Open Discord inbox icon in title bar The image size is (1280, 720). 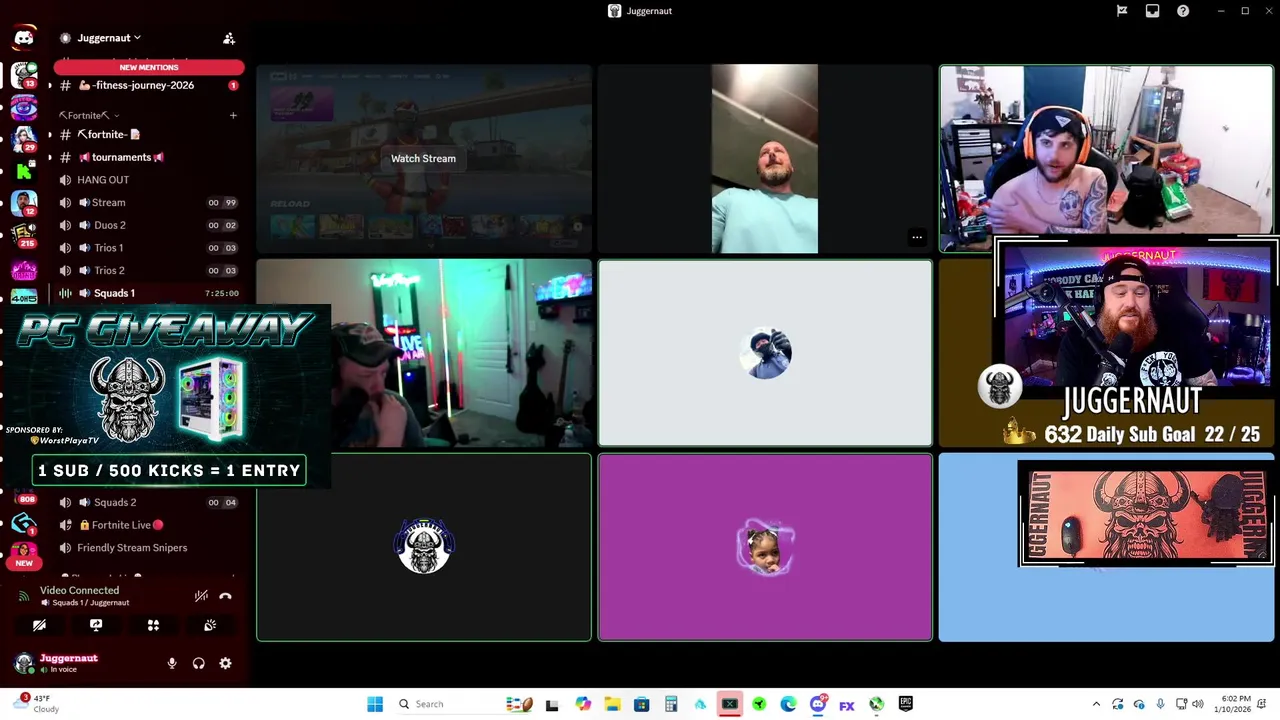(1152, 11)
